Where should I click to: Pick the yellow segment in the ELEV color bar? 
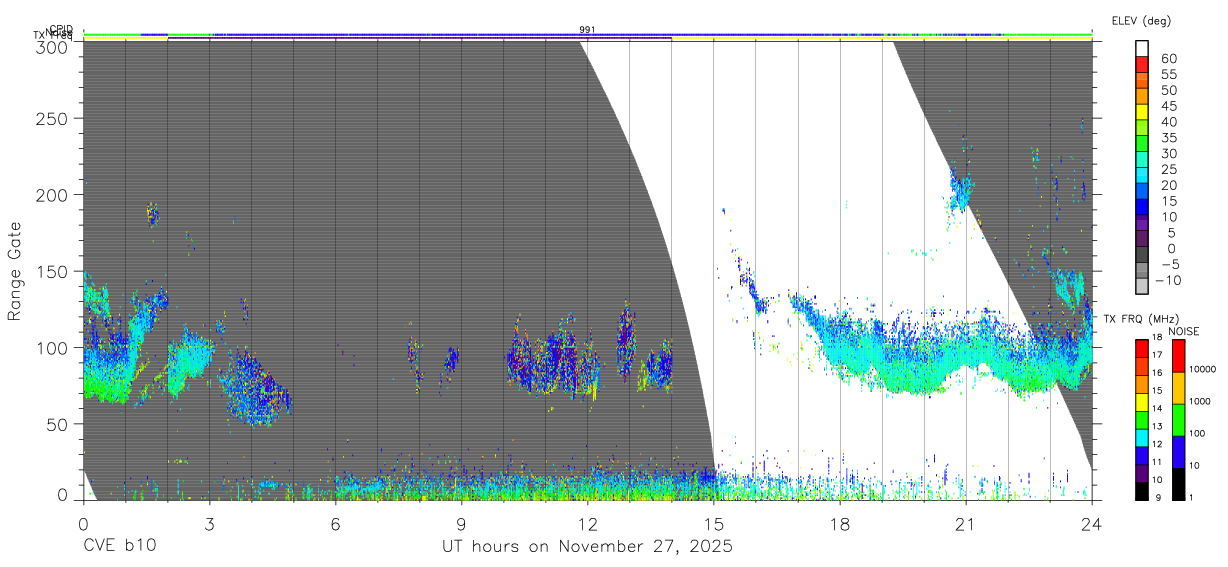pos(1142,111)
